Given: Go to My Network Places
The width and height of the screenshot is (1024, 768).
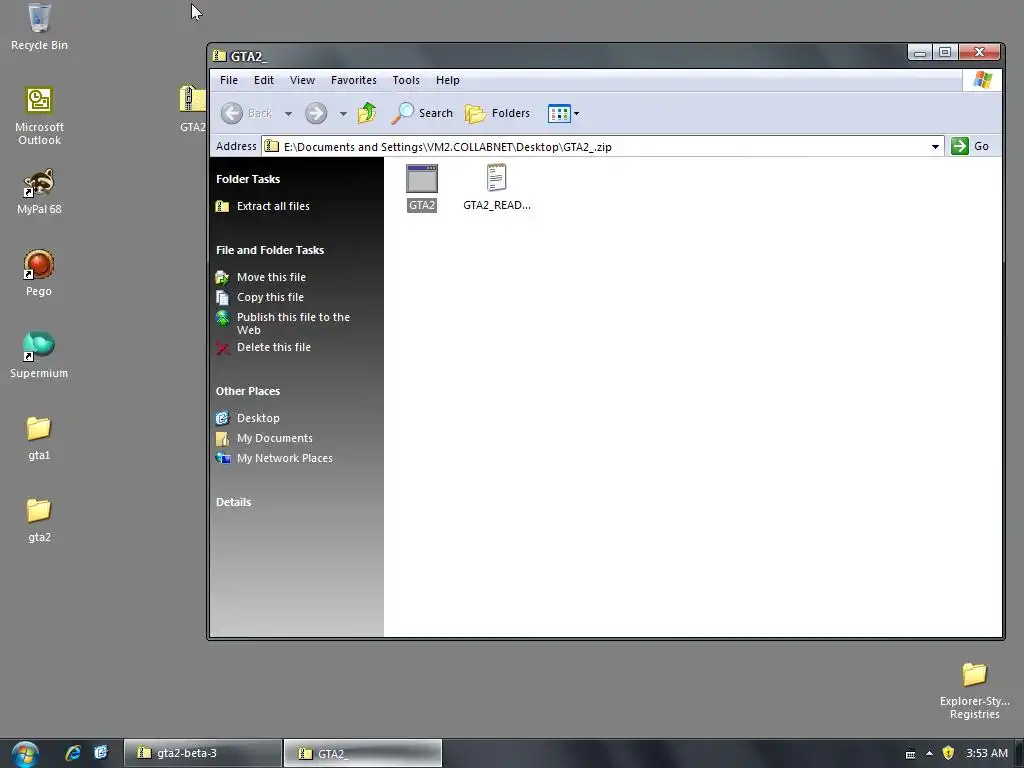Looking at the screenshot, I should tap(274, 458).
